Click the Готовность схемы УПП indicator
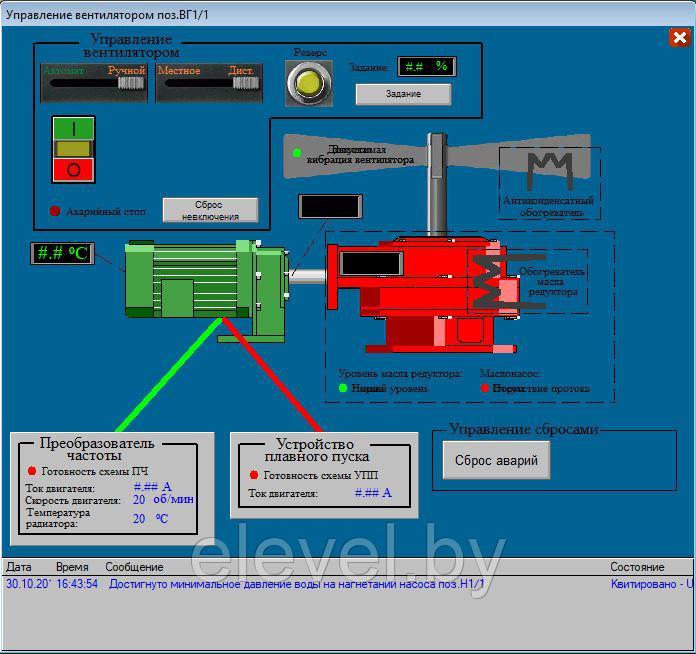696x654 pixels. pyautogui.click(x=254, y=475)
